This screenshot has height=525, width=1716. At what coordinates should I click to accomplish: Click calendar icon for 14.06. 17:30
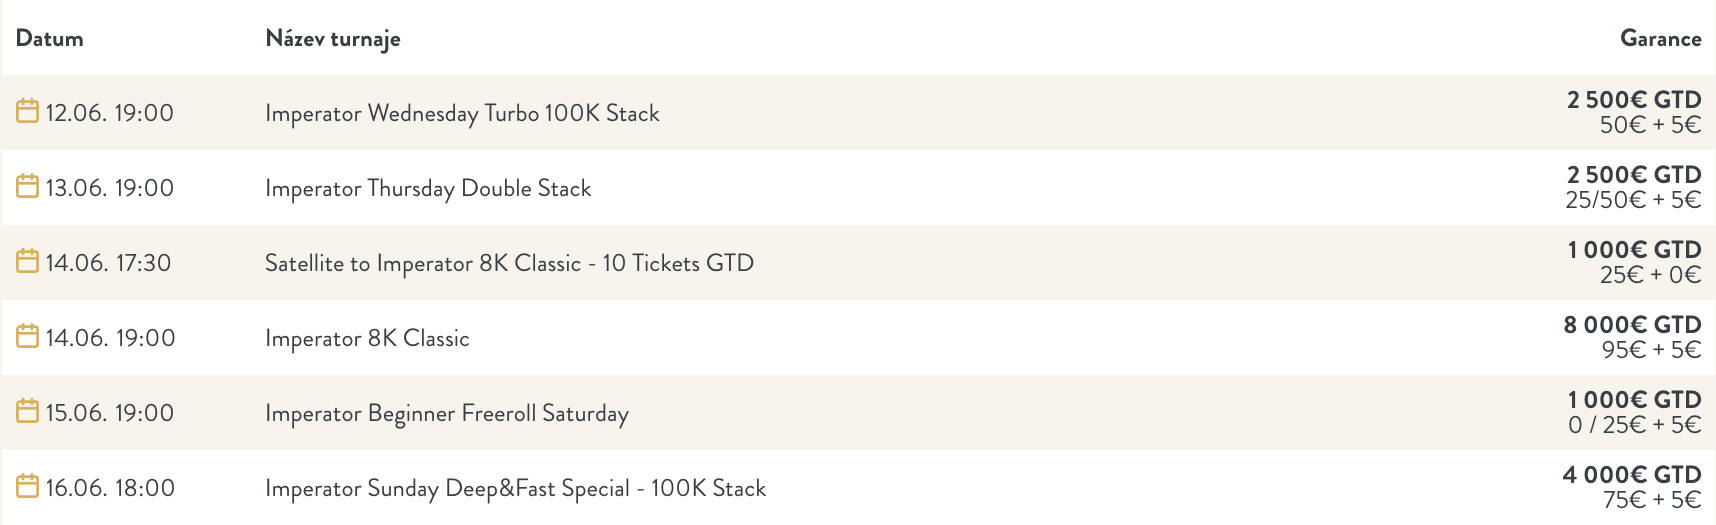pyautogui.click(x=28, y=261)
